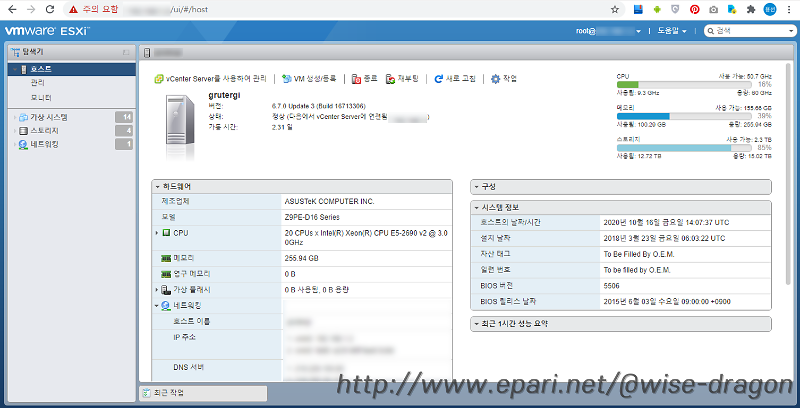
Task: Expand the 구성 panel header
Action: [x=621, y=187]
